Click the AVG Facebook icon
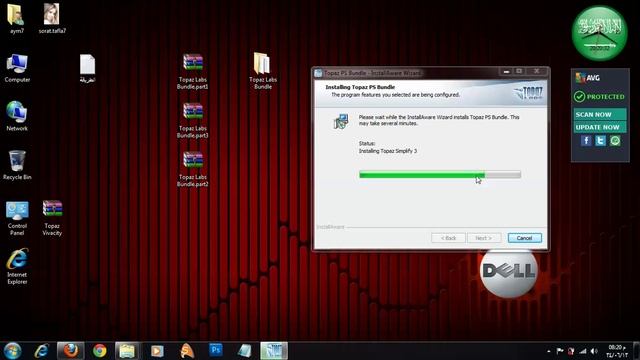This screenshot has width=640, height=360. (x=586, y=141)
